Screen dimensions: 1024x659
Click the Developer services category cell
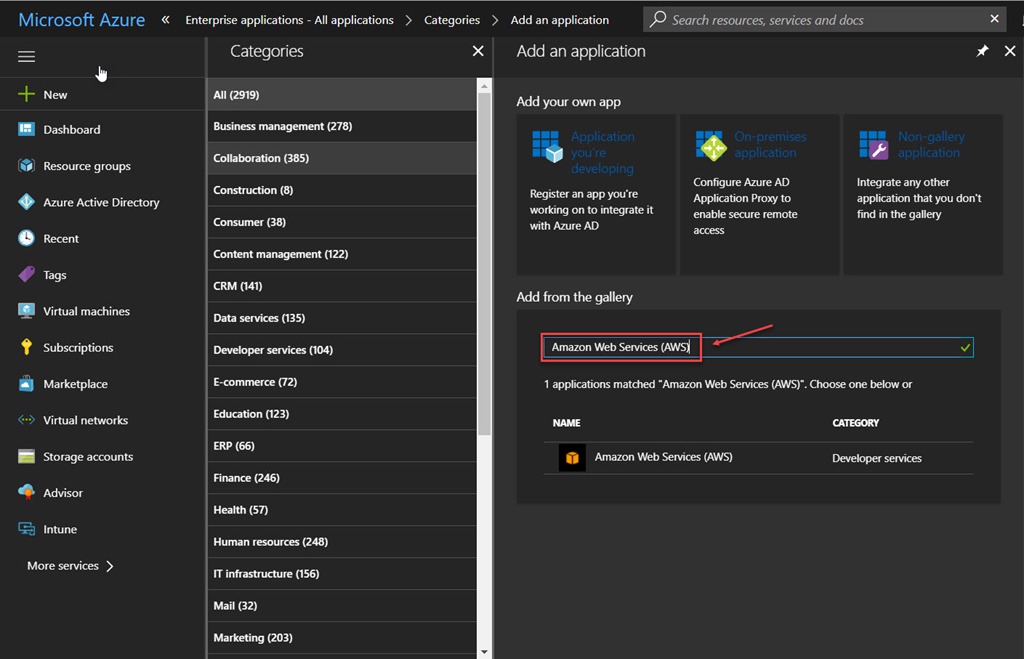(x=876, y=458)
